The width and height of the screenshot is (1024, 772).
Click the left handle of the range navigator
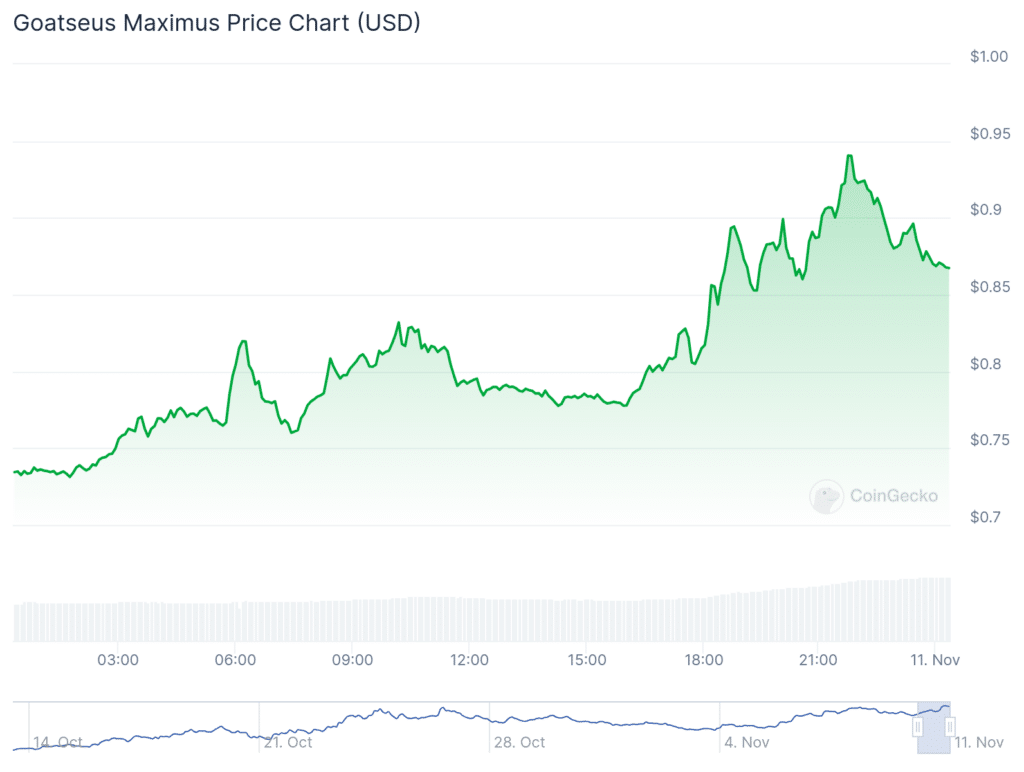click(917, 728)
